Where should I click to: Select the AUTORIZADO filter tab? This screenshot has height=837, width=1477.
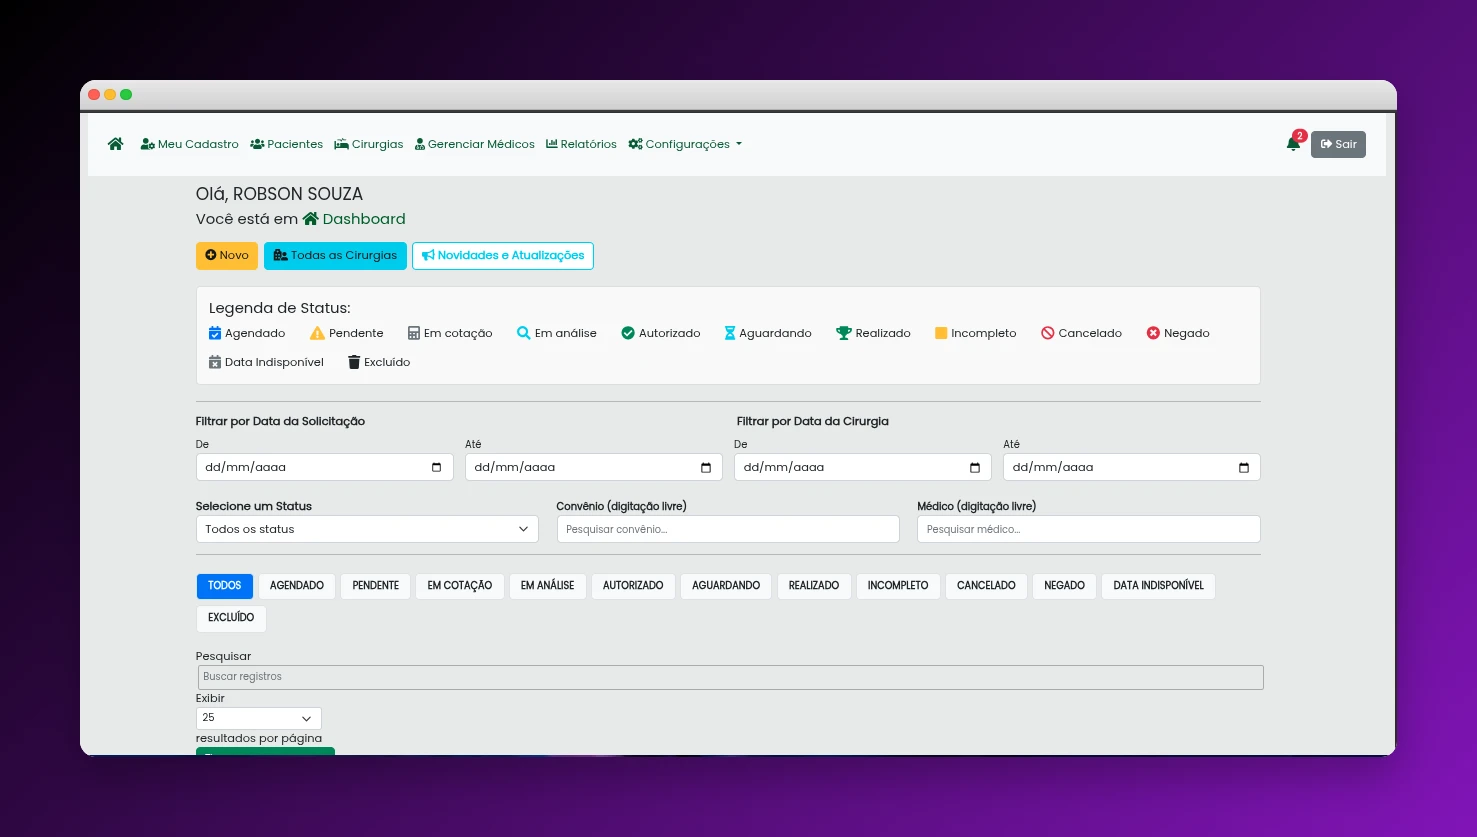pos(633,586)
